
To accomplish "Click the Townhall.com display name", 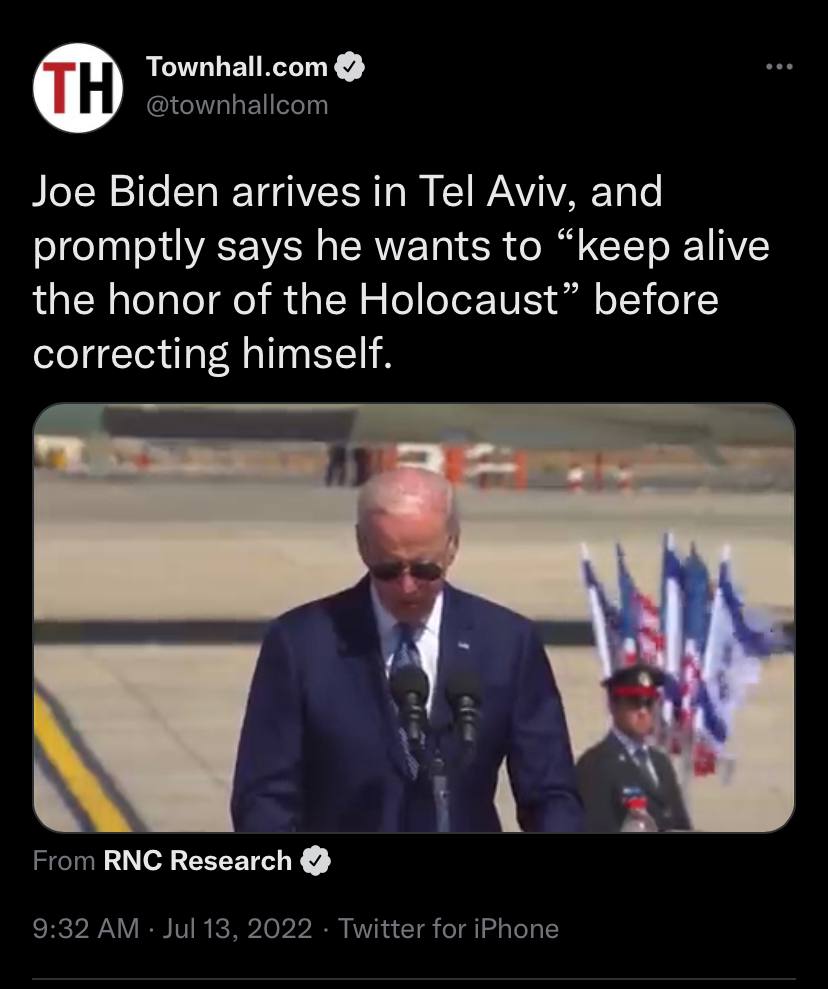I will [x=237, y=67].
